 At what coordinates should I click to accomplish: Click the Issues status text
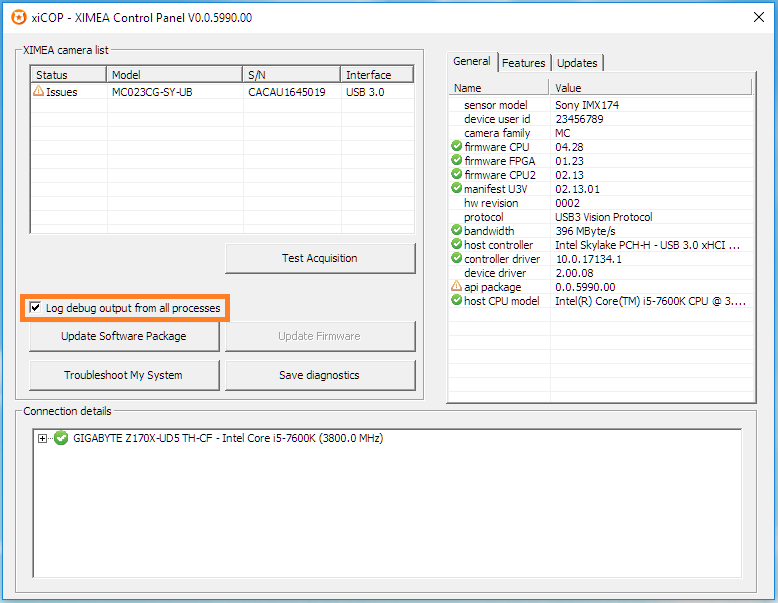click(x=62, y=92)
